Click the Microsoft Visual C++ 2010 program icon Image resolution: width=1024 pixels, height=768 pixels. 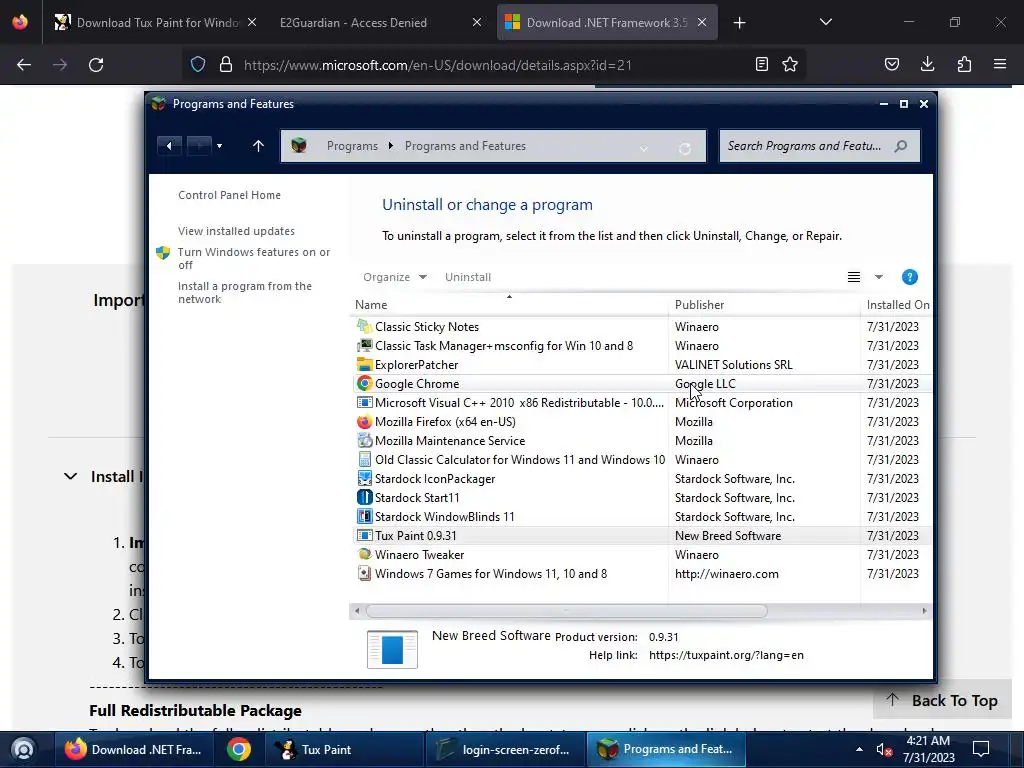(x=364, y=402)
